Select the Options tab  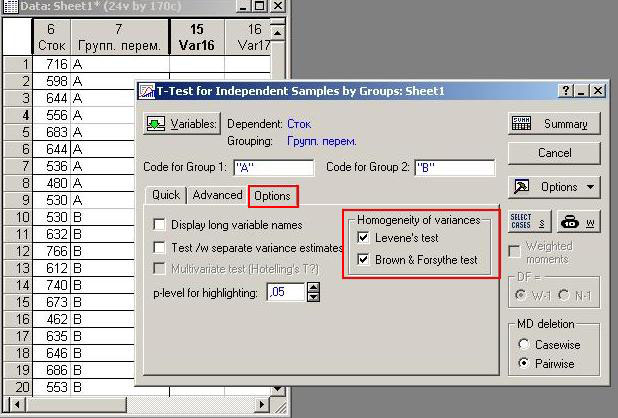272,196
